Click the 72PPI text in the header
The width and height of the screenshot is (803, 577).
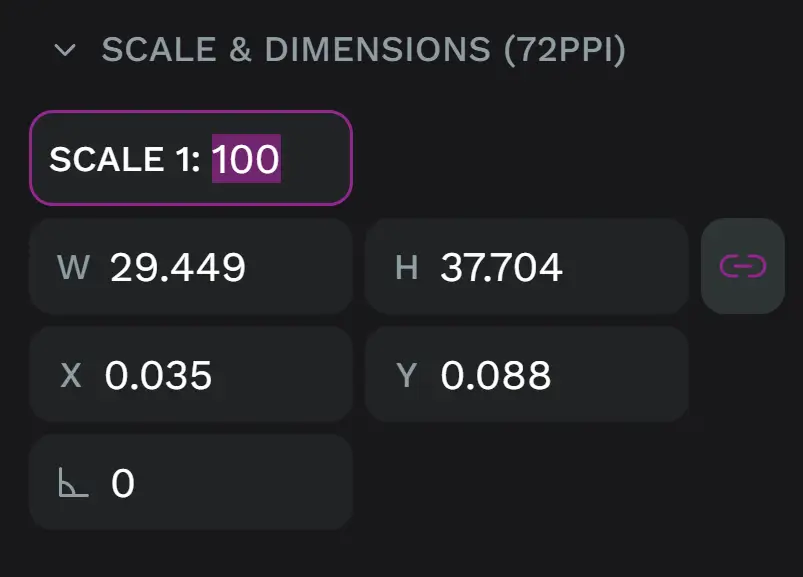(x=565, y=50)
